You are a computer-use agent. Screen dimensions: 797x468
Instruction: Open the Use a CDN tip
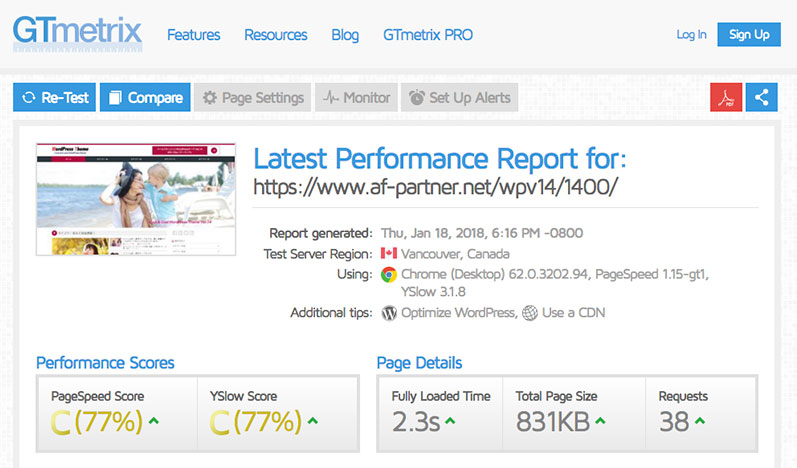[573, 313]
